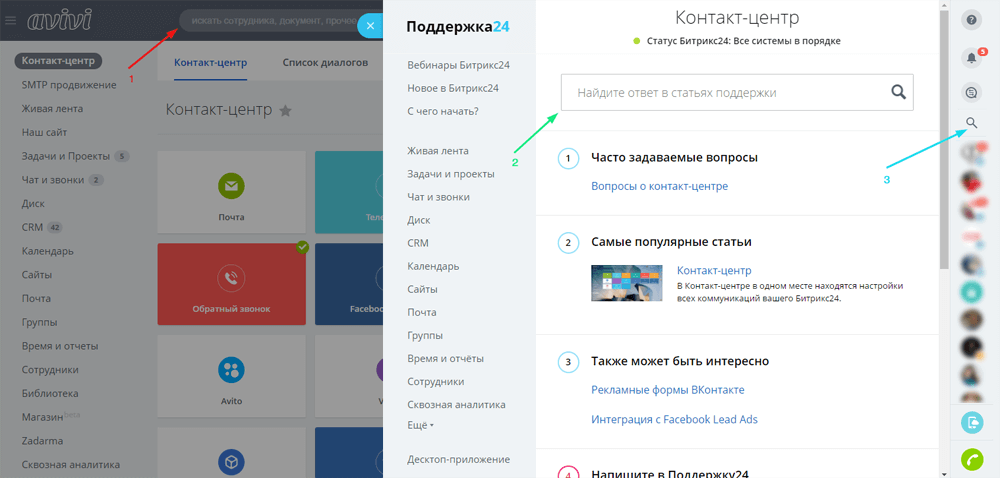Viewport: 1000px width, 478px height.
Task: Open Новое в Битрикс24 help link
Action: 453,88
